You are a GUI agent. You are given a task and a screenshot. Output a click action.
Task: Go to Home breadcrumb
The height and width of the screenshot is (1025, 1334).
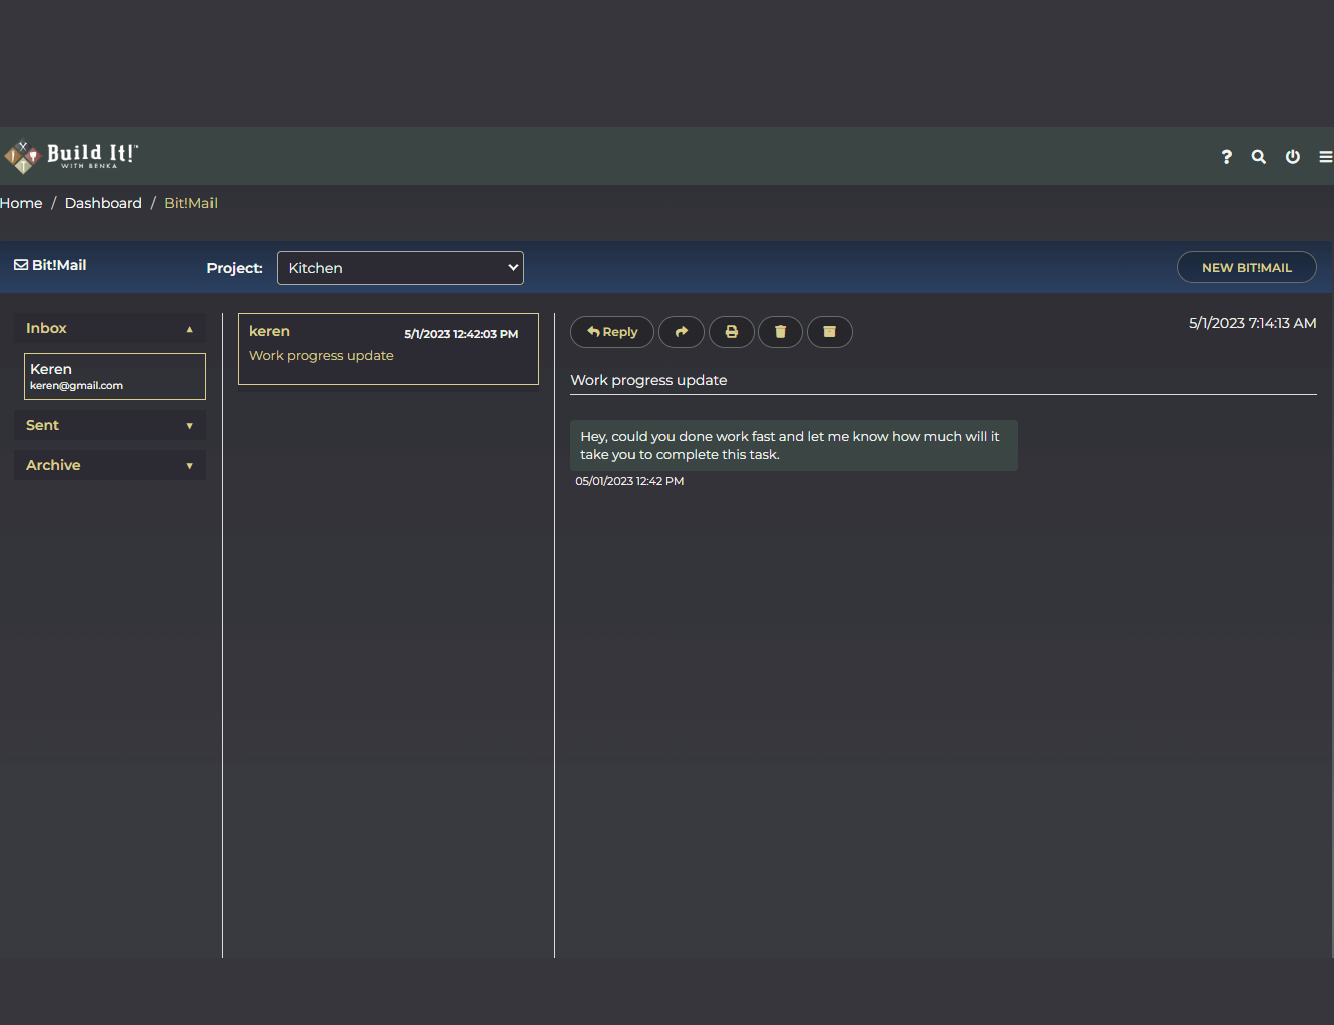[x=21, y=203]
